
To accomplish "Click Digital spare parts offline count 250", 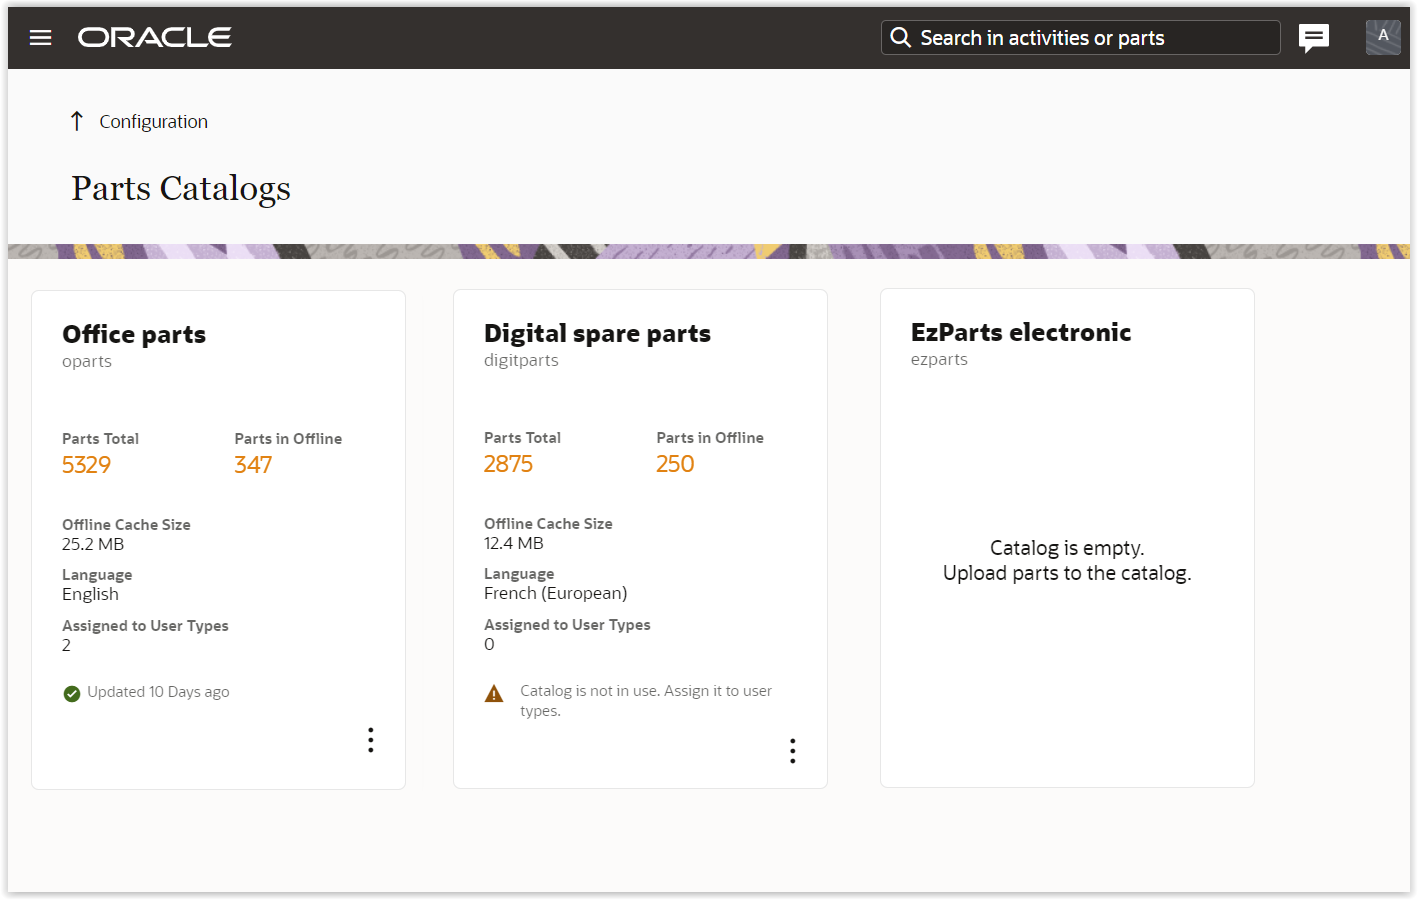I will coord(675,464).
